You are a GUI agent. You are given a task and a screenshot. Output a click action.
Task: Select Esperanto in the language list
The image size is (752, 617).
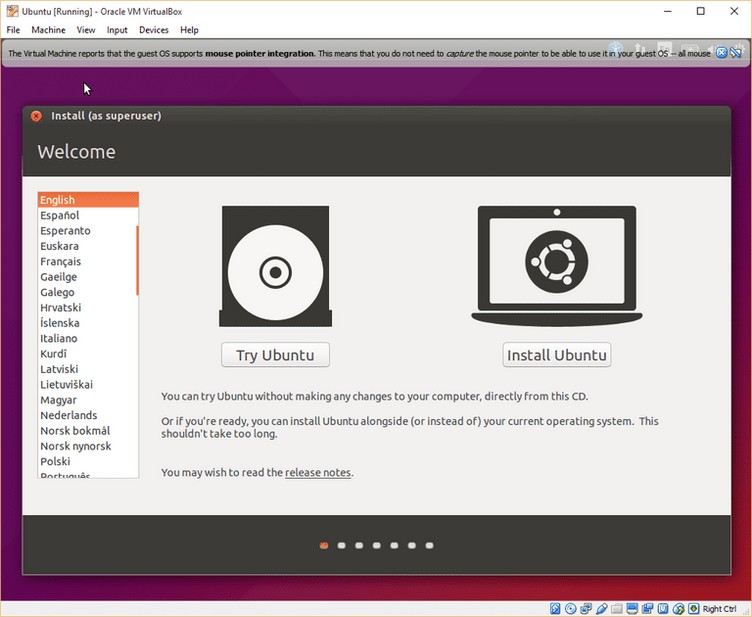click(88, 231)
